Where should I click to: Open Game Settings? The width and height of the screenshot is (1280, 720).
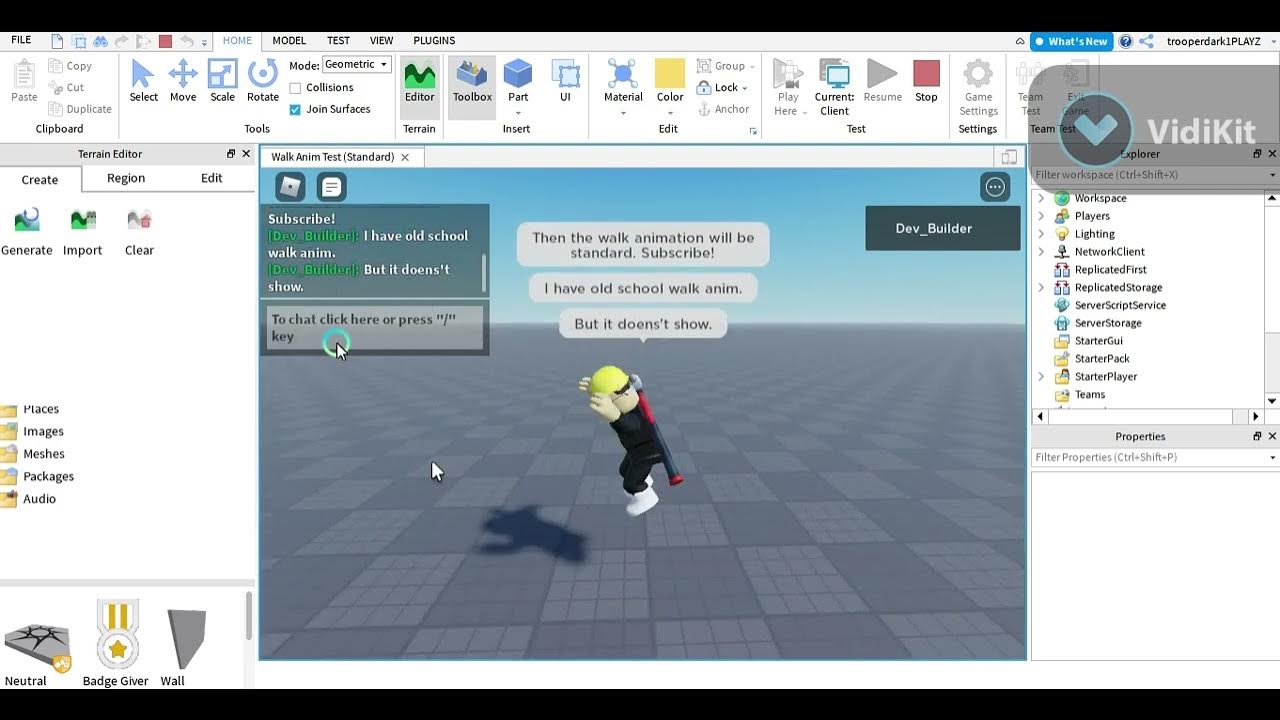[x=978, y=87]
